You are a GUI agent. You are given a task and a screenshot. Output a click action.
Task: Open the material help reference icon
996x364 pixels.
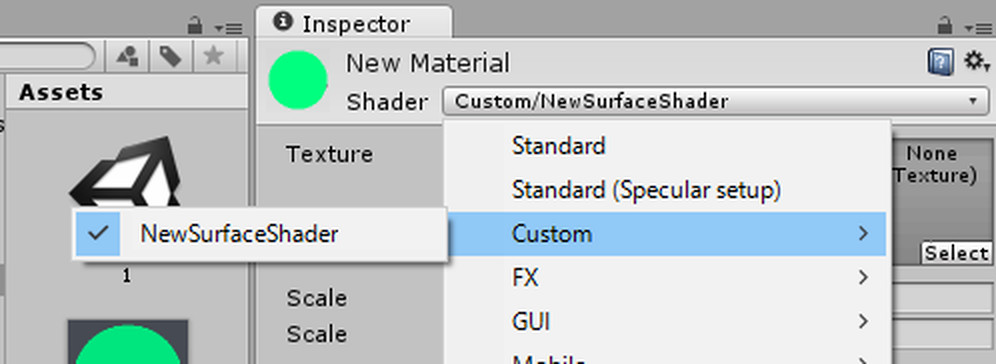coord(941,62)
